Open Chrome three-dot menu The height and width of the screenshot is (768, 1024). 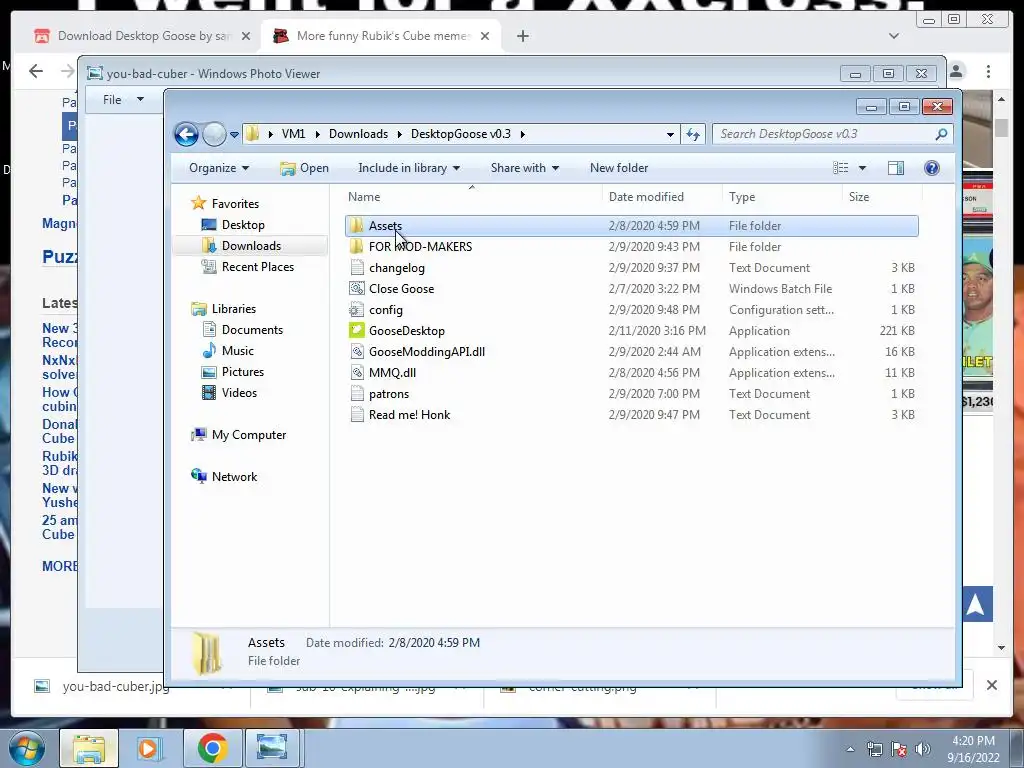click(x=988, y=71)
